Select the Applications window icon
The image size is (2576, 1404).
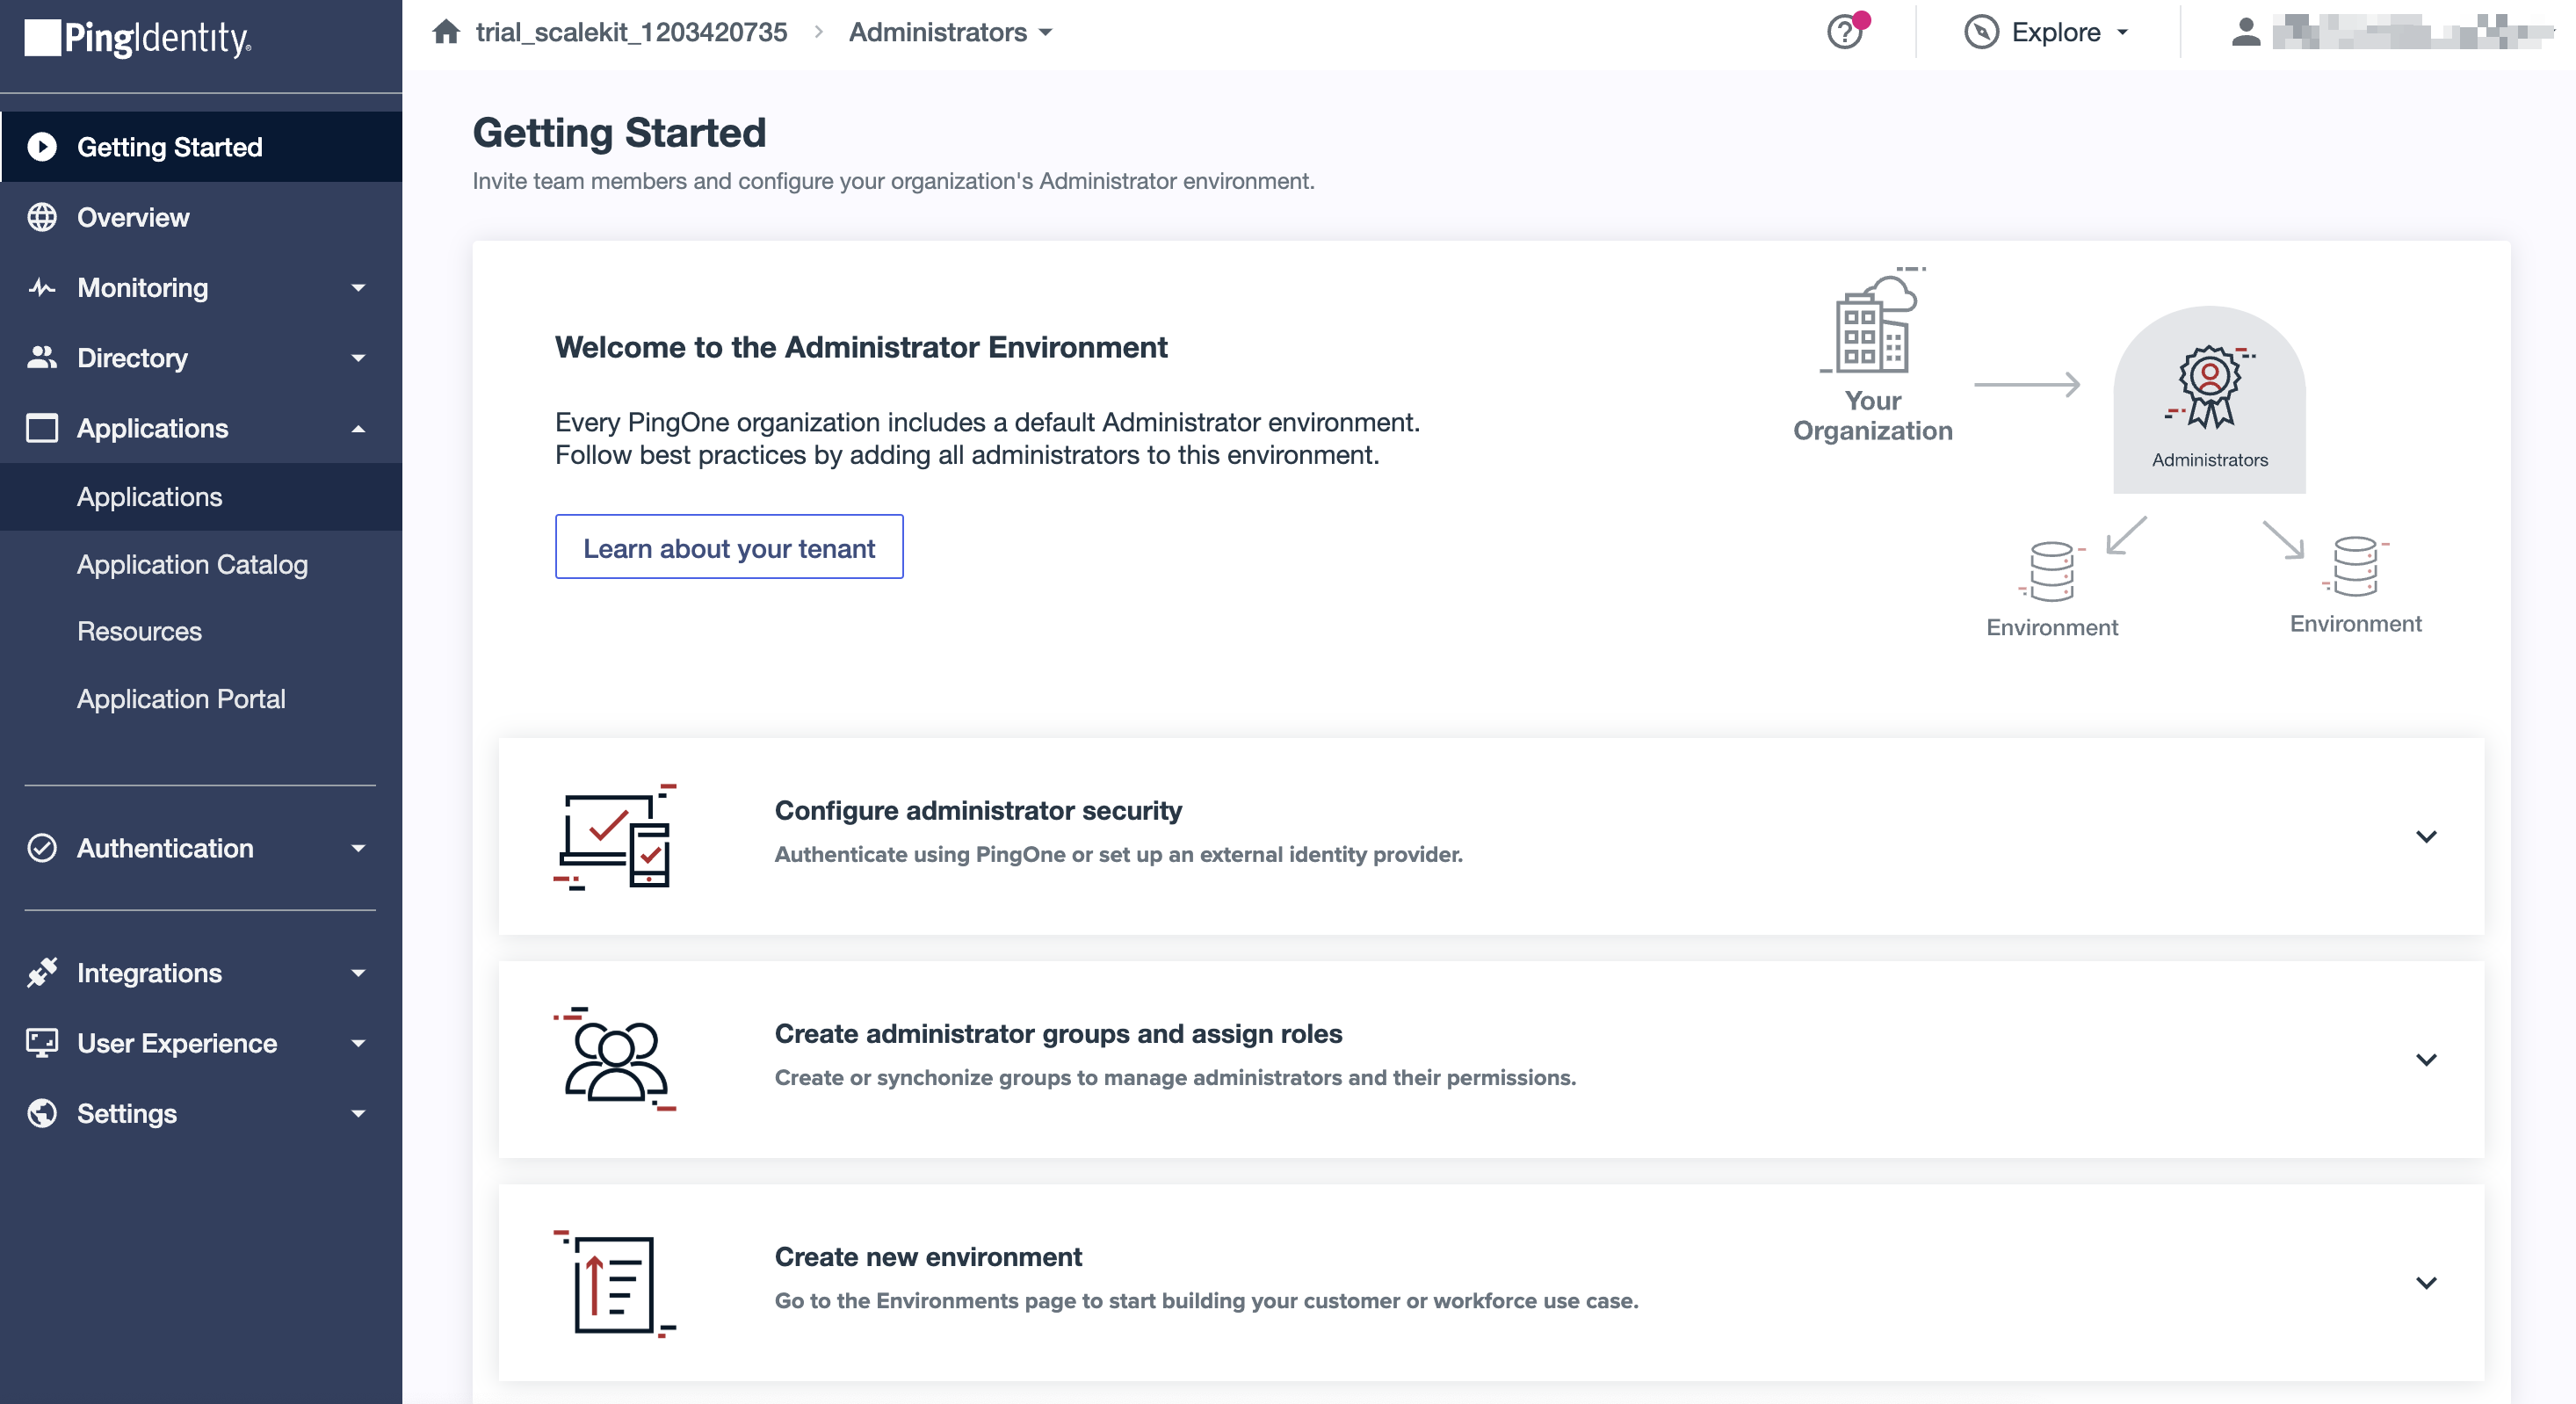(41, 428)
